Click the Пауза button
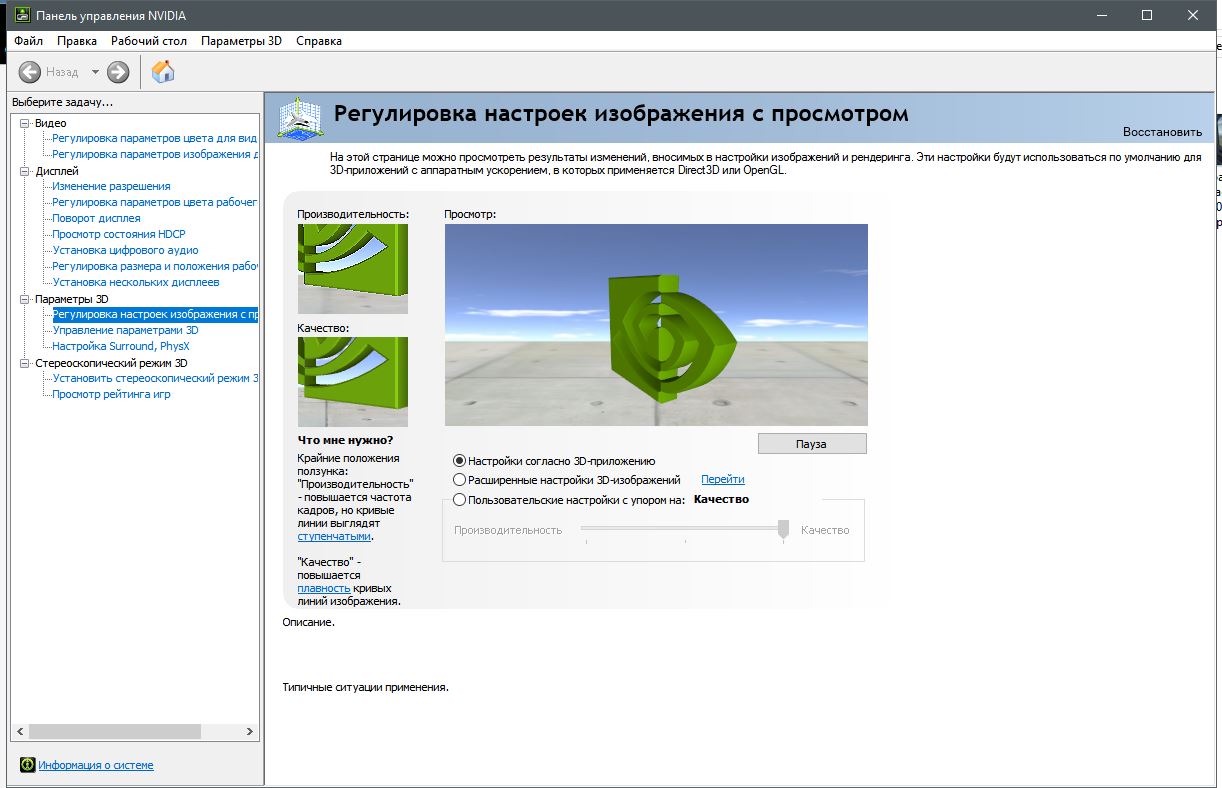The image size is (1222, 788). [812, 443]
